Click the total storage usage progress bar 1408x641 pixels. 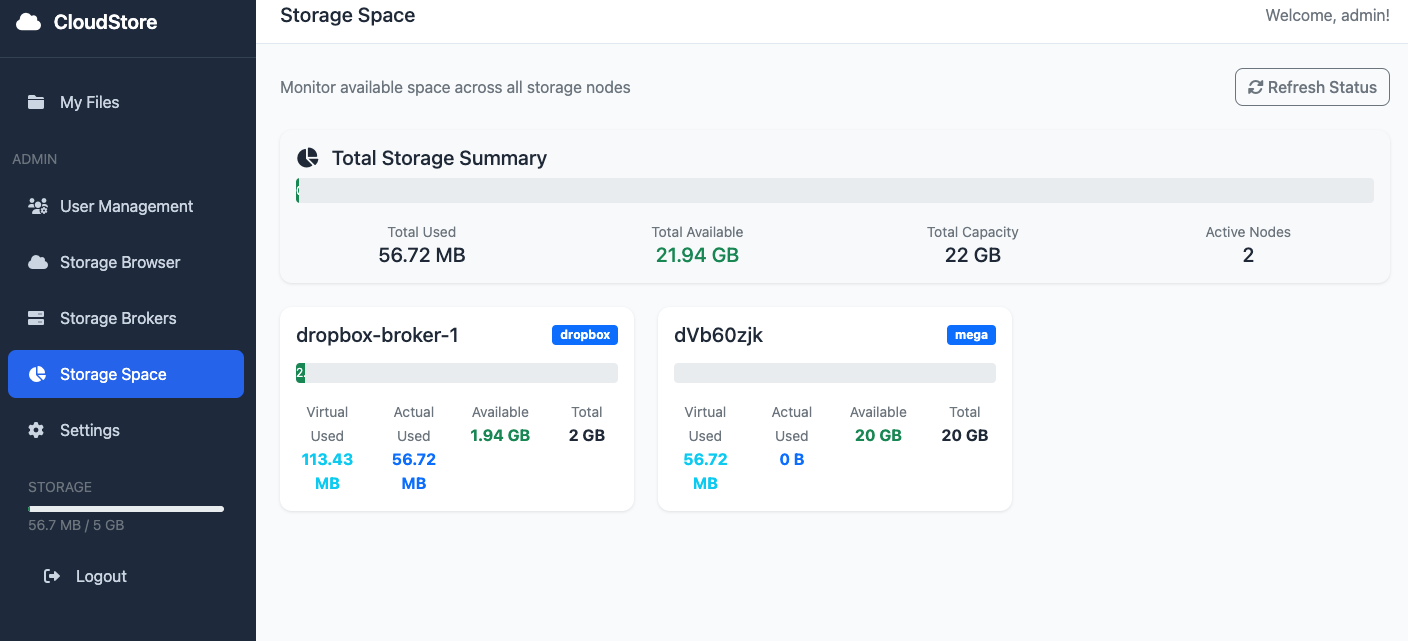click(835, 191)
